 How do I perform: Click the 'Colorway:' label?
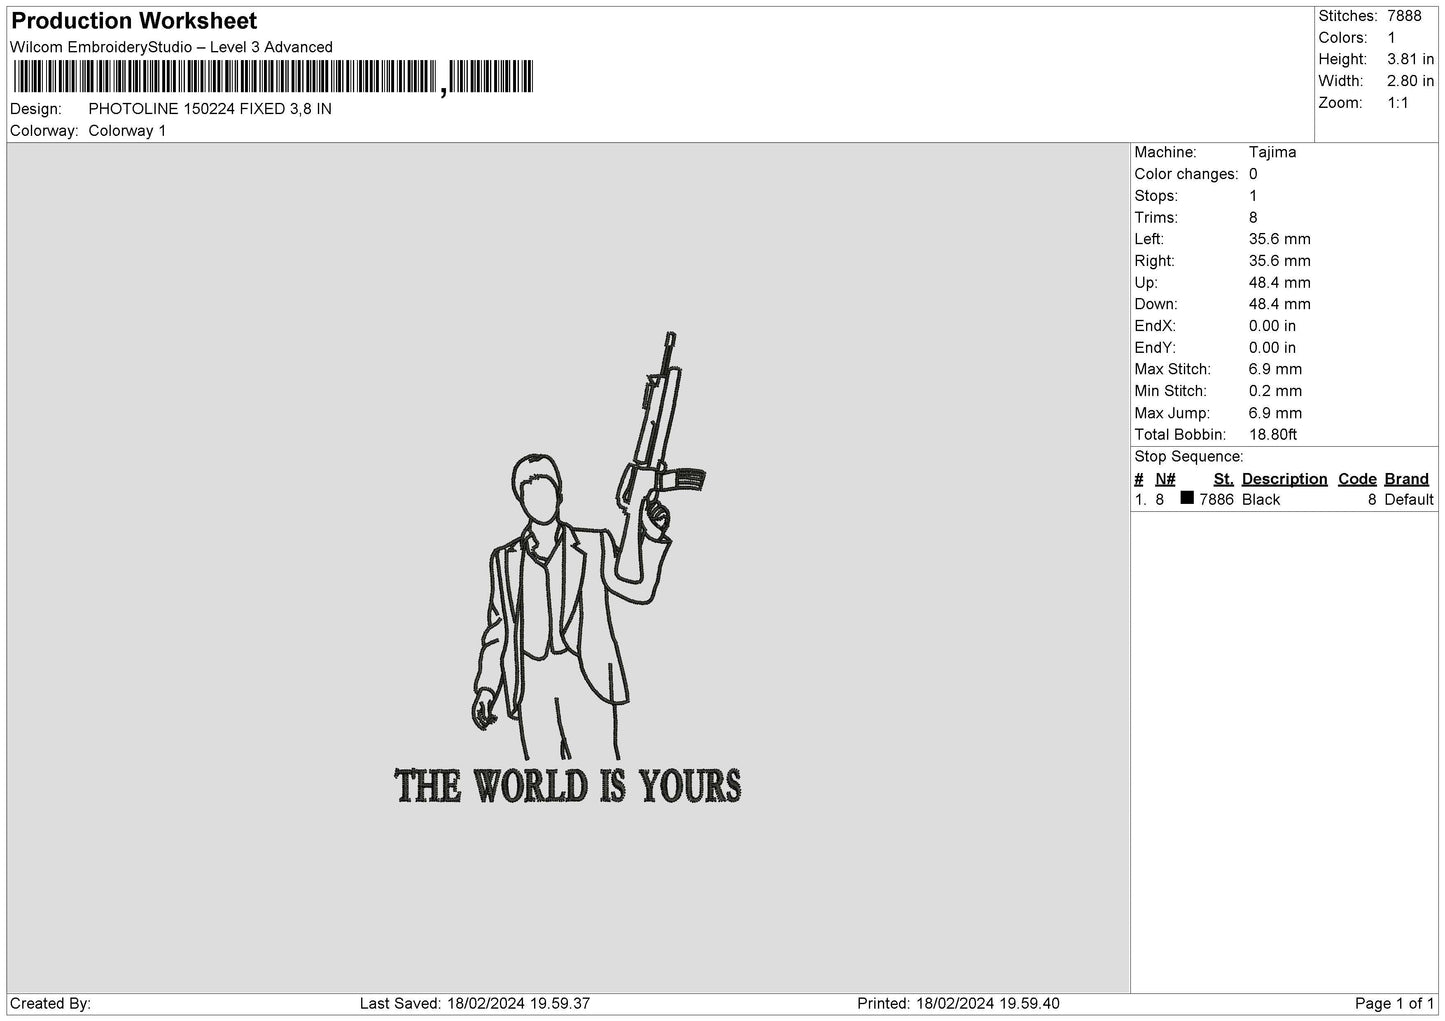tap(44, 131)
